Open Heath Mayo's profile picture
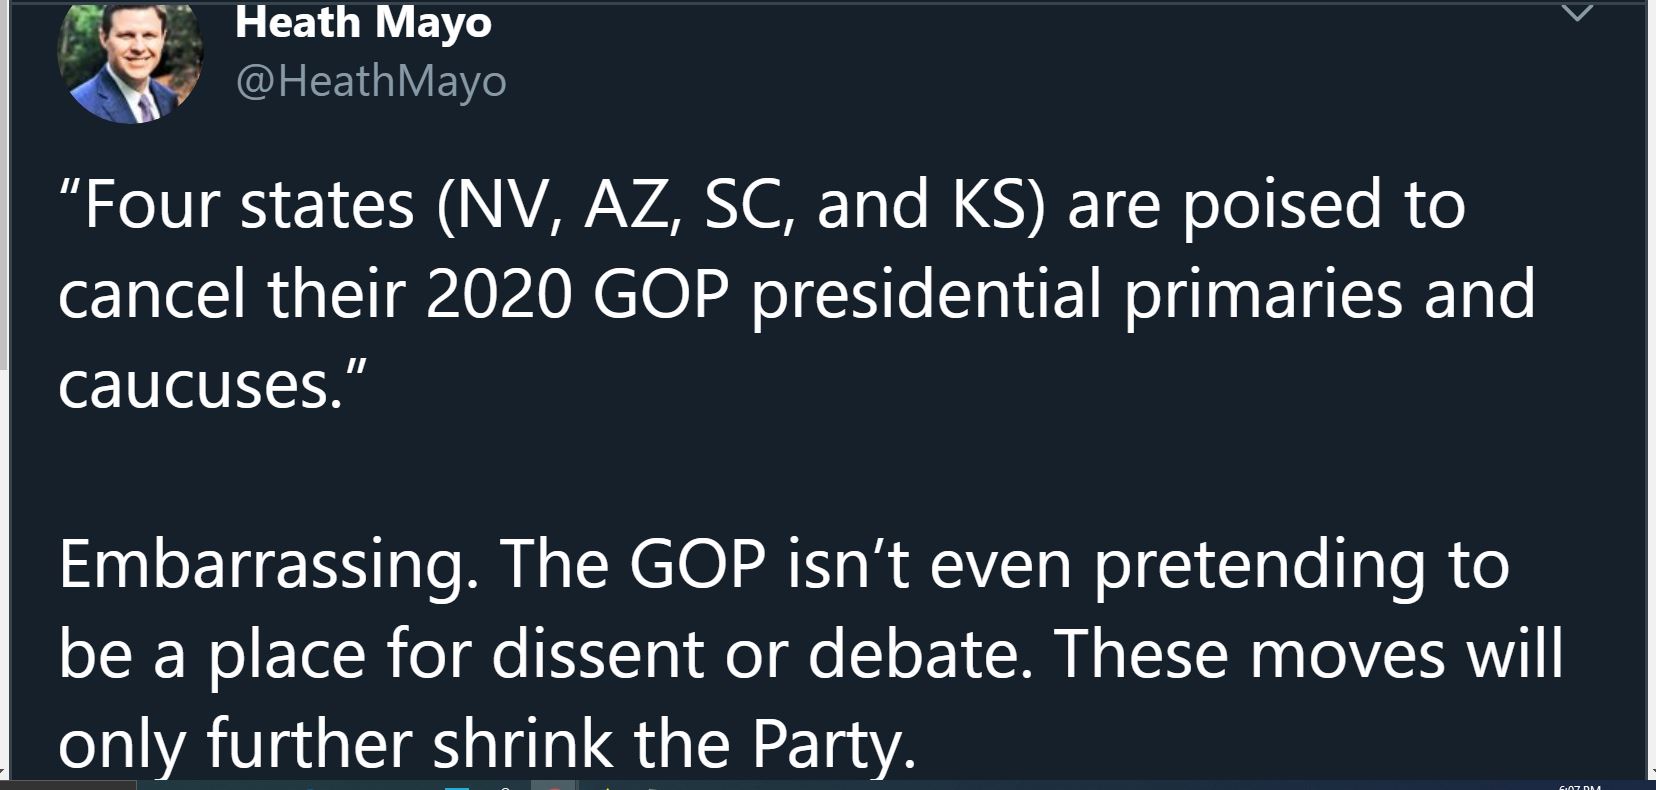1656x790 pixels. coord(130,62)
